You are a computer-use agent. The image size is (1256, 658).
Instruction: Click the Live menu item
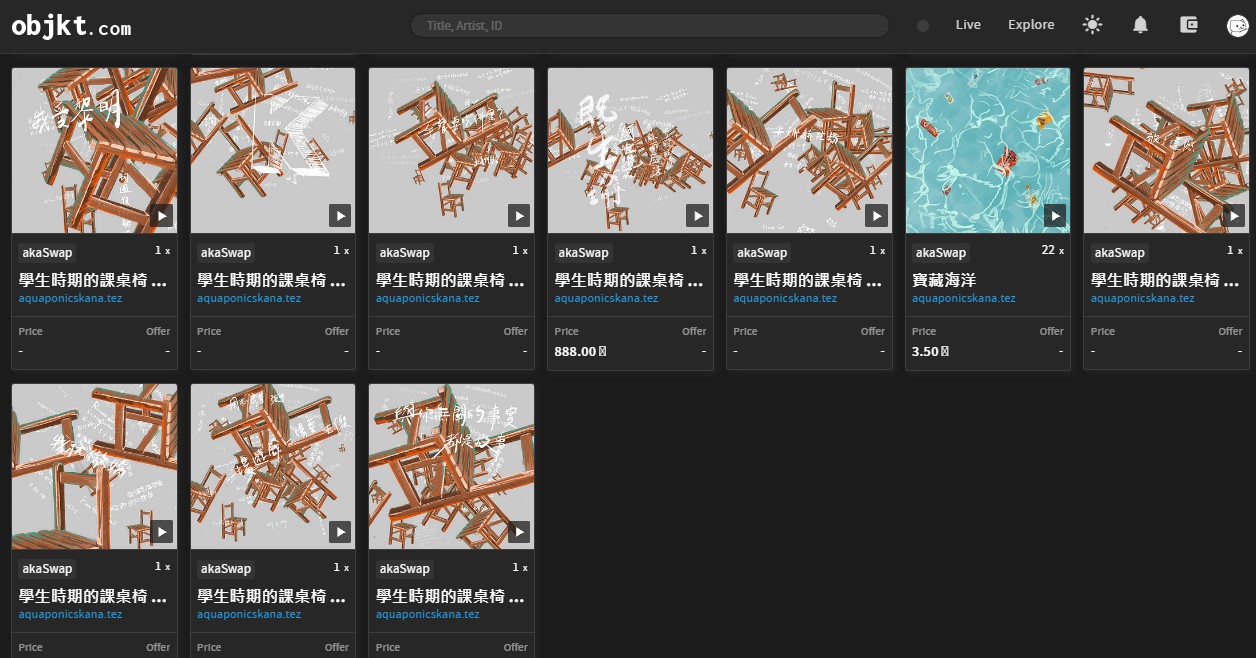click(x=968, y=25)
